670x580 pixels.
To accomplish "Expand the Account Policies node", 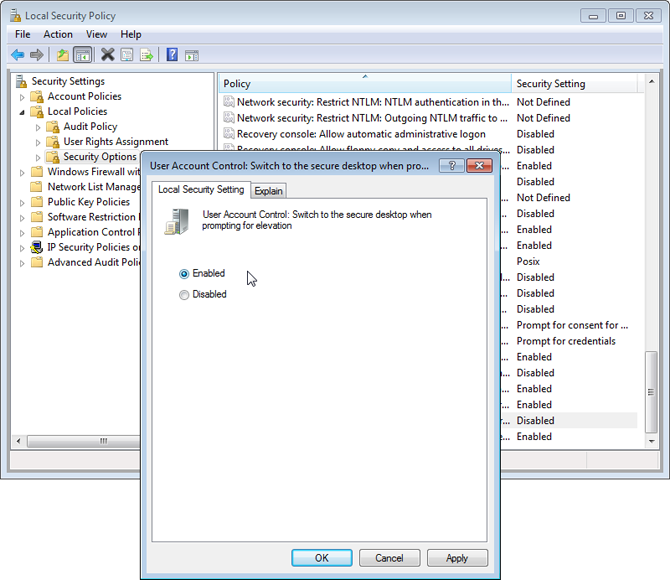I will click(22, 97).
